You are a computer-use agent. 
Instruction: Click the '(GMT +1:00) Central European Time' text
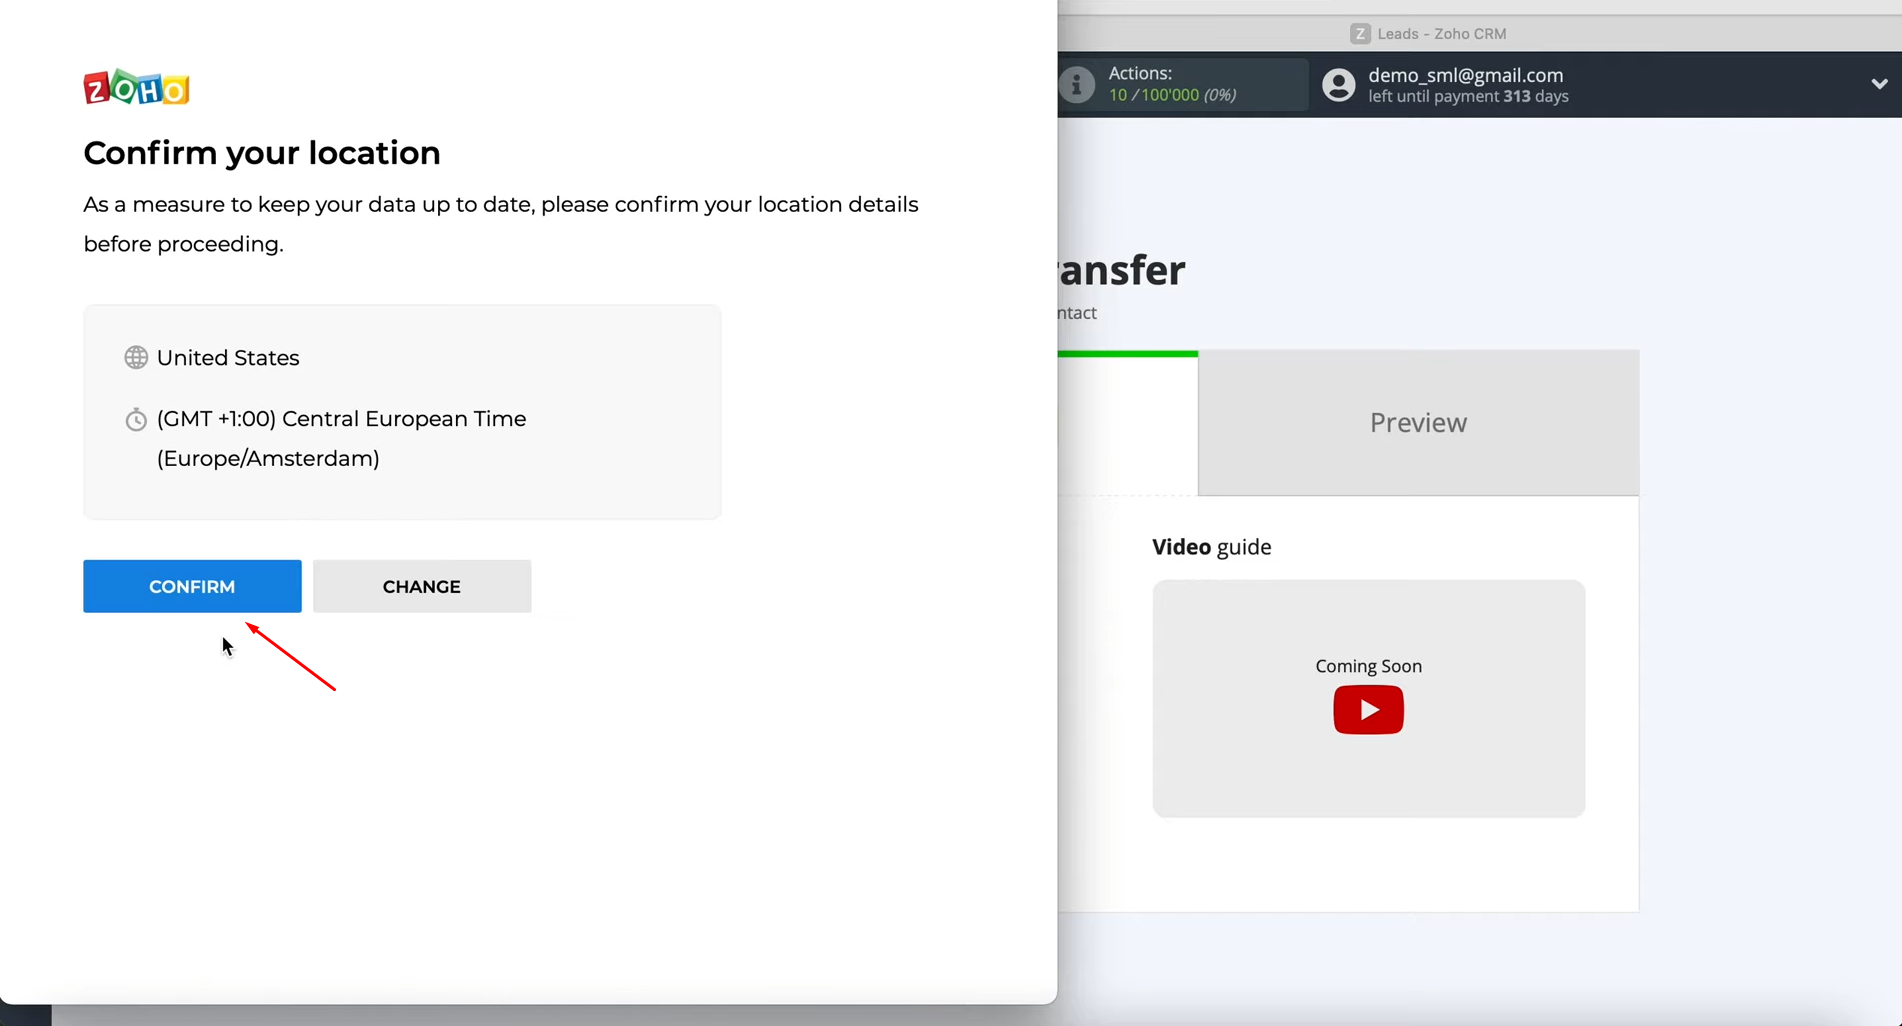pos(341,419)
